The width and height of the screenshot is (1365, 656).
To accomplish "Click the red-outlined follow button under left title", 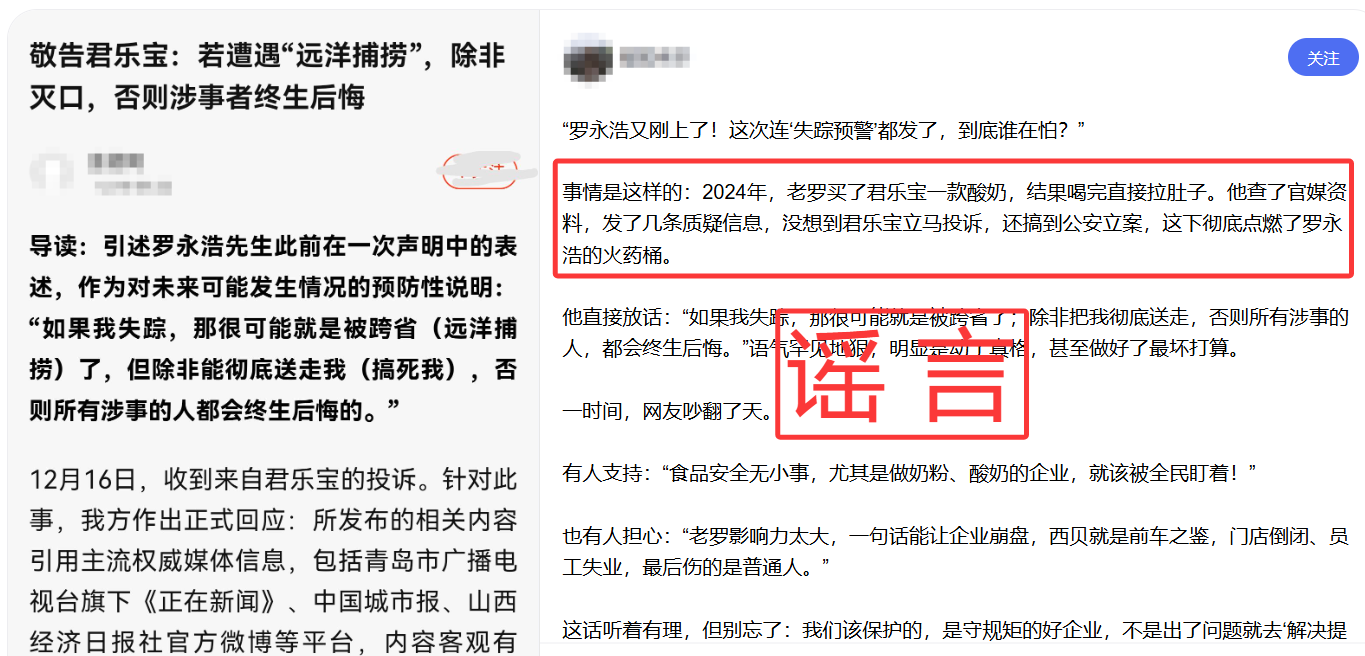I will pyautogui.click(x=480, y=171).
